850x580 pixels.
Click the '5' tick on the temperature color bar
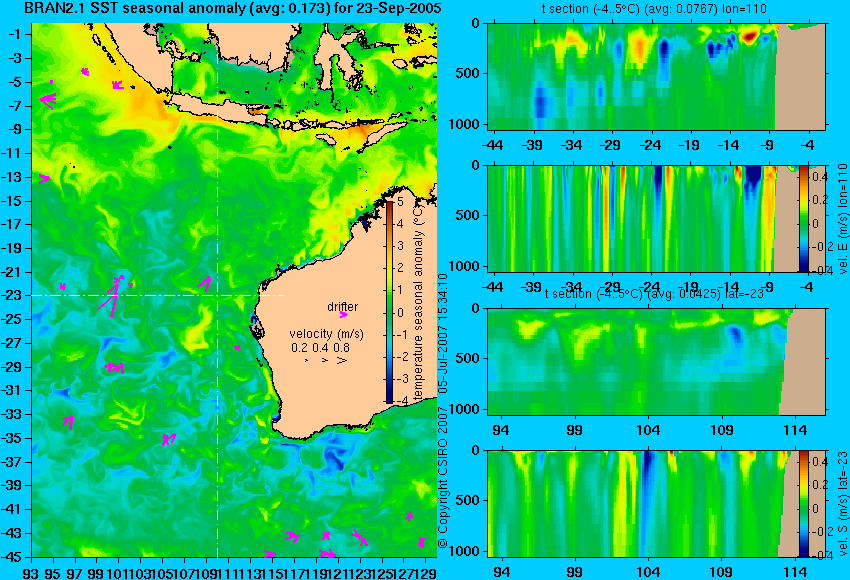pyautogui.click(x=400, y=202)
